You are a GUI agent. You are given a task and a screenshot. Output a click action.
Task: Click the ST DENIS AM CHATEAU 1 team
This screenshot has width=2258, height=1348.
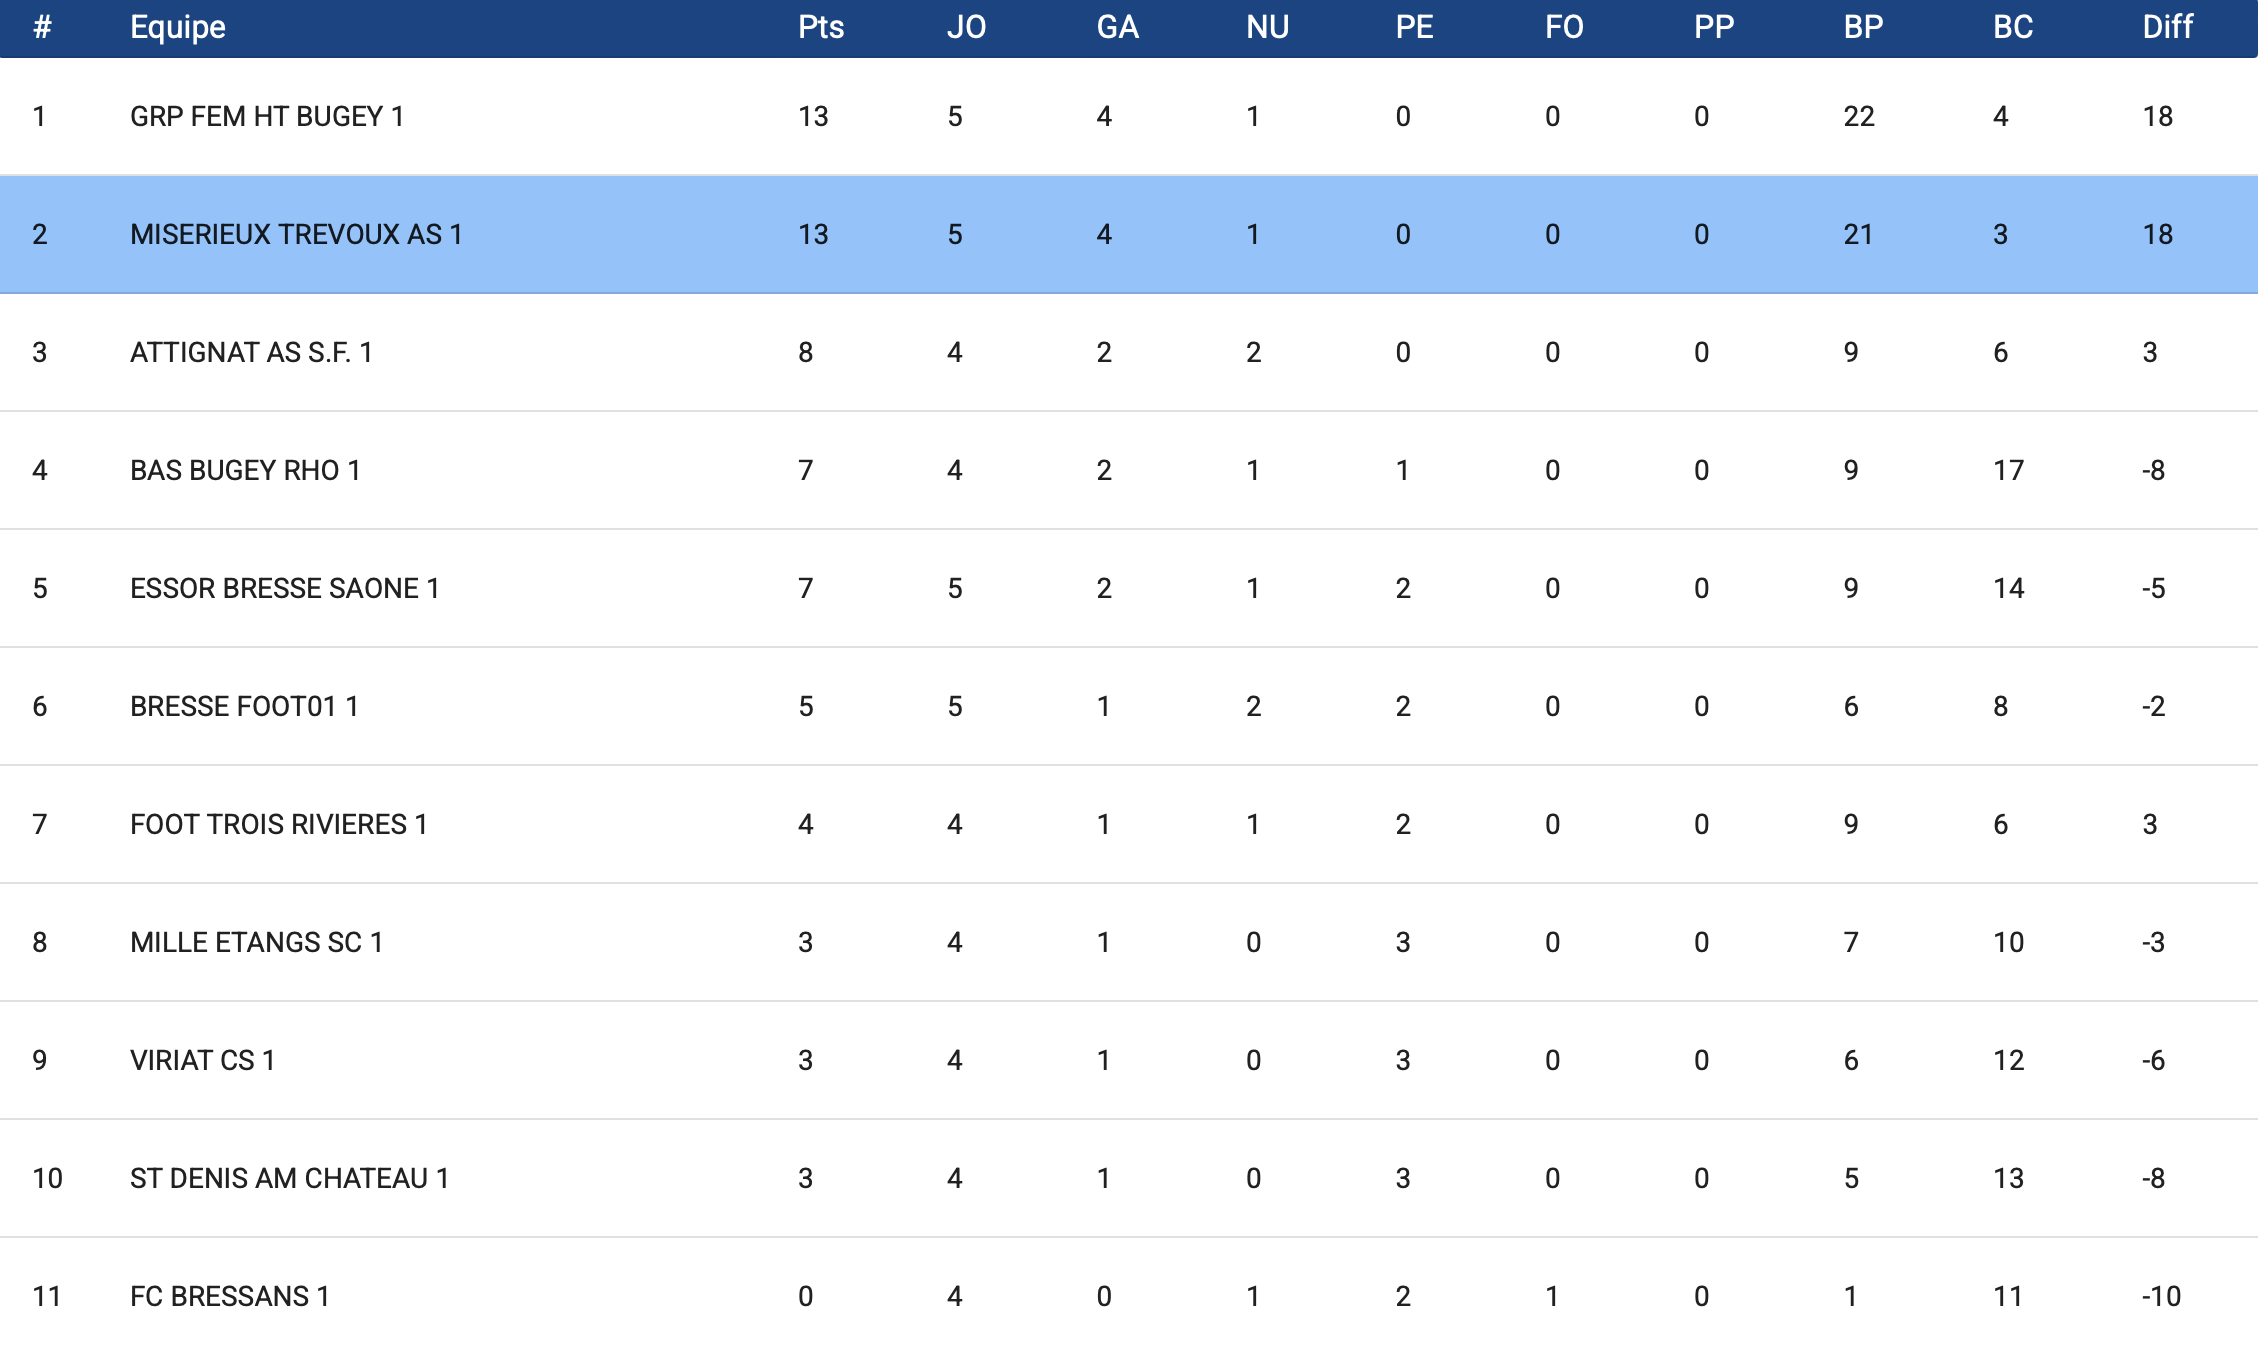289,1179
